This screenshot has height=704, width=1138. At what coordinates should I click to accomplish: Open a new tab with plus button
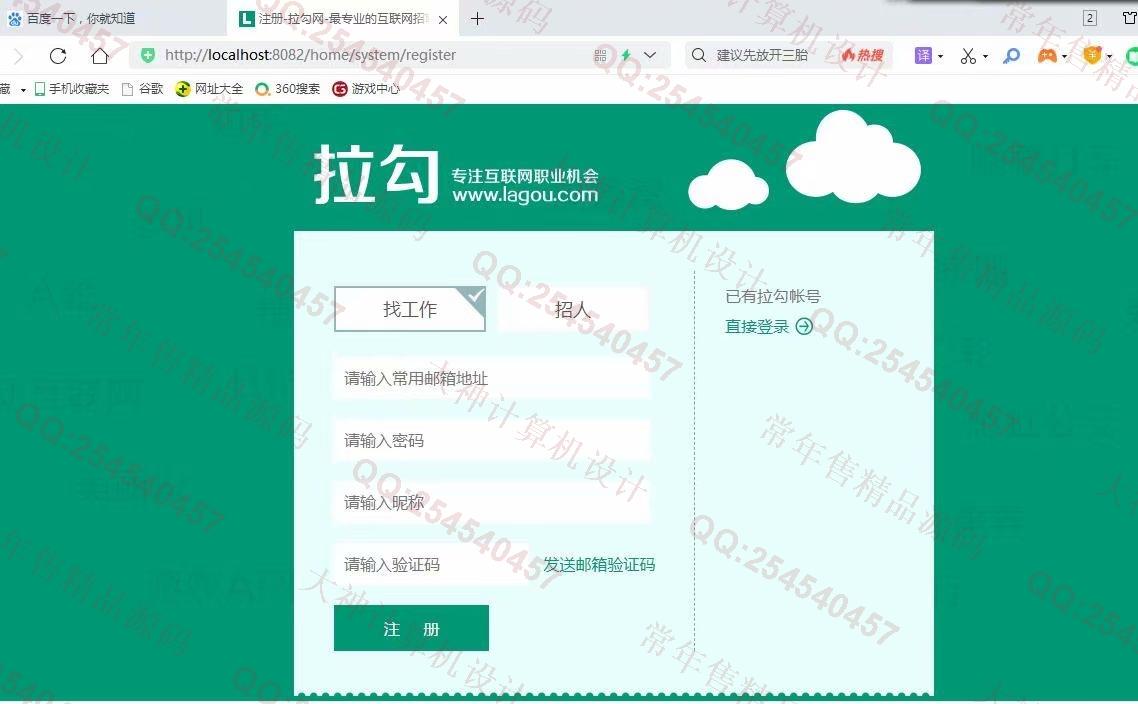[x=477, y=19]
